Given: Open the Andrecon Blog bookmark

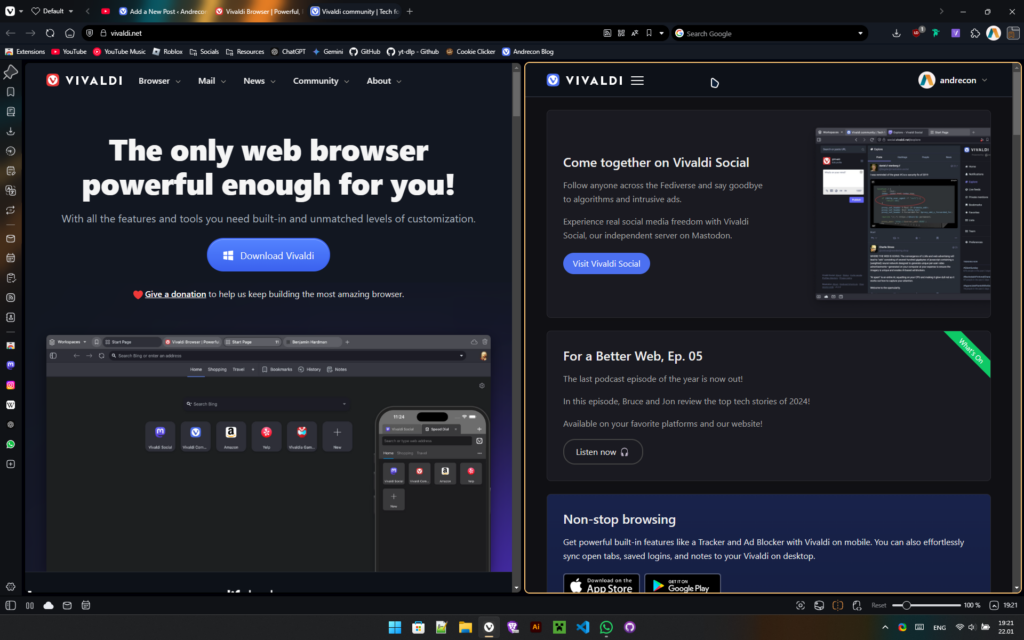Looking at the screenshot, I should tap(528, 52).
